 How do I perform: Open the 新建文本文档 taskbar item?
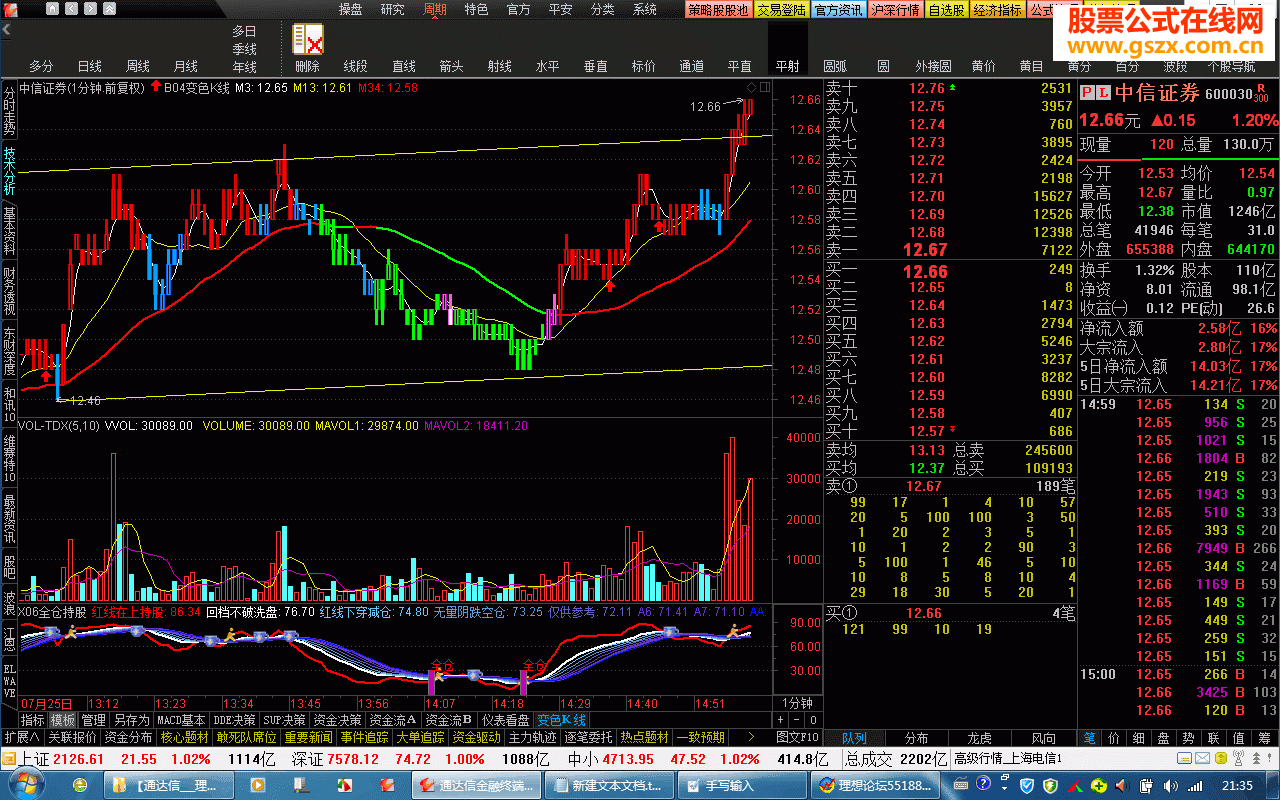click(x=610, y=785)
